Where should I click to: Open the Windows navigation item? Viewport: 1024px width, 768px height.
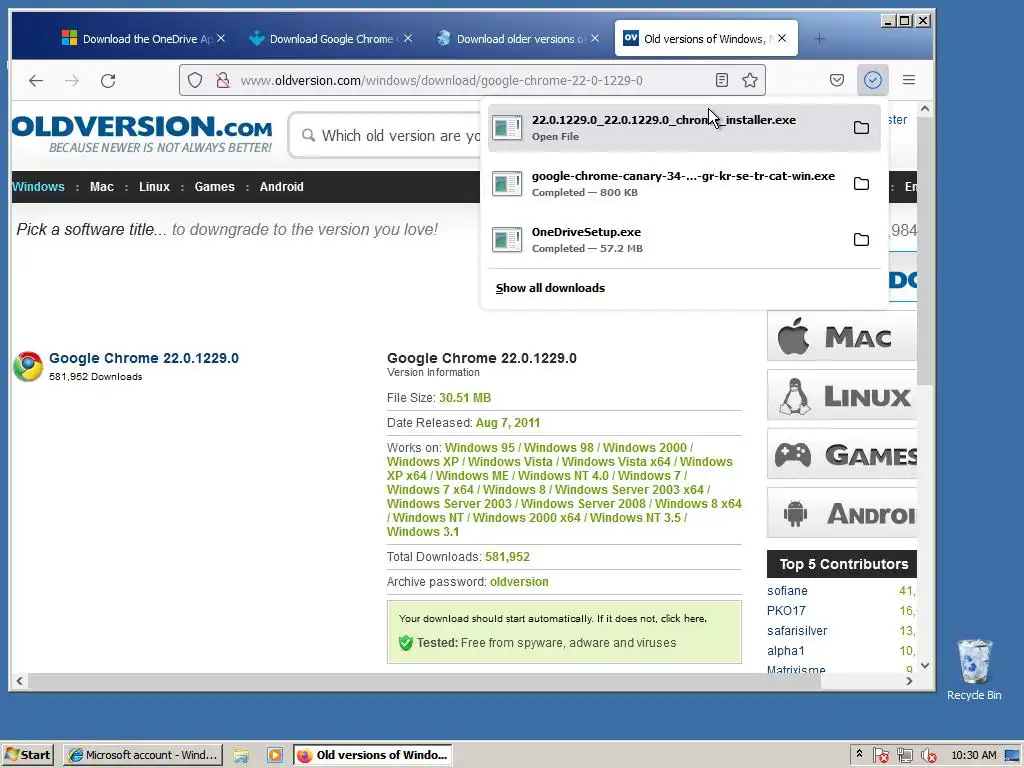(x=38, y=187)
